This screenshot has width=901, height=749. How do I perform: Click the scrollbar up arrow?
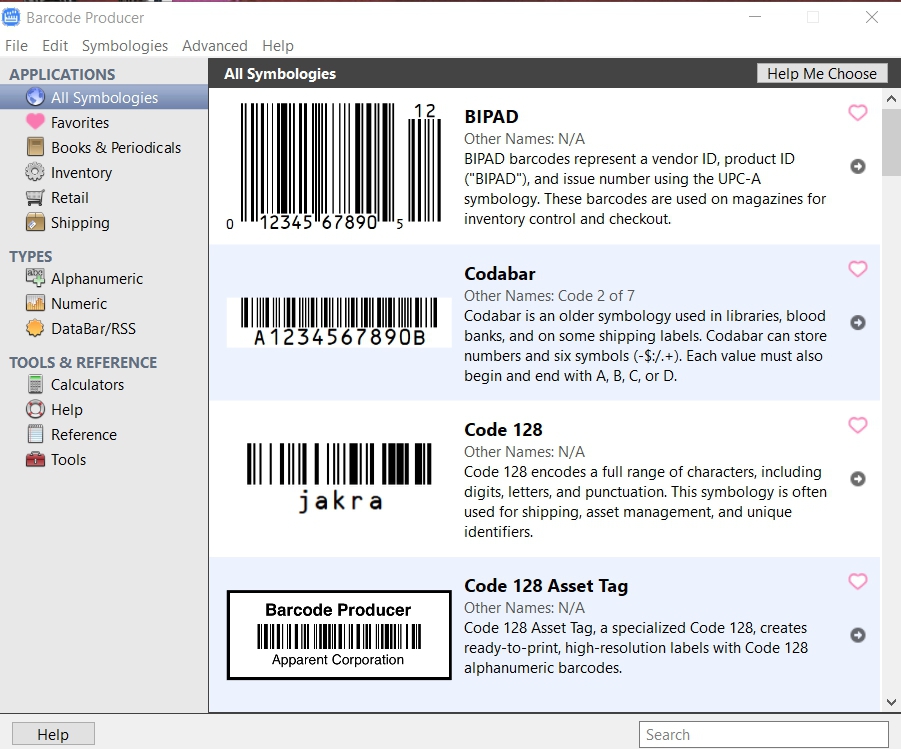tap(891, 98)
